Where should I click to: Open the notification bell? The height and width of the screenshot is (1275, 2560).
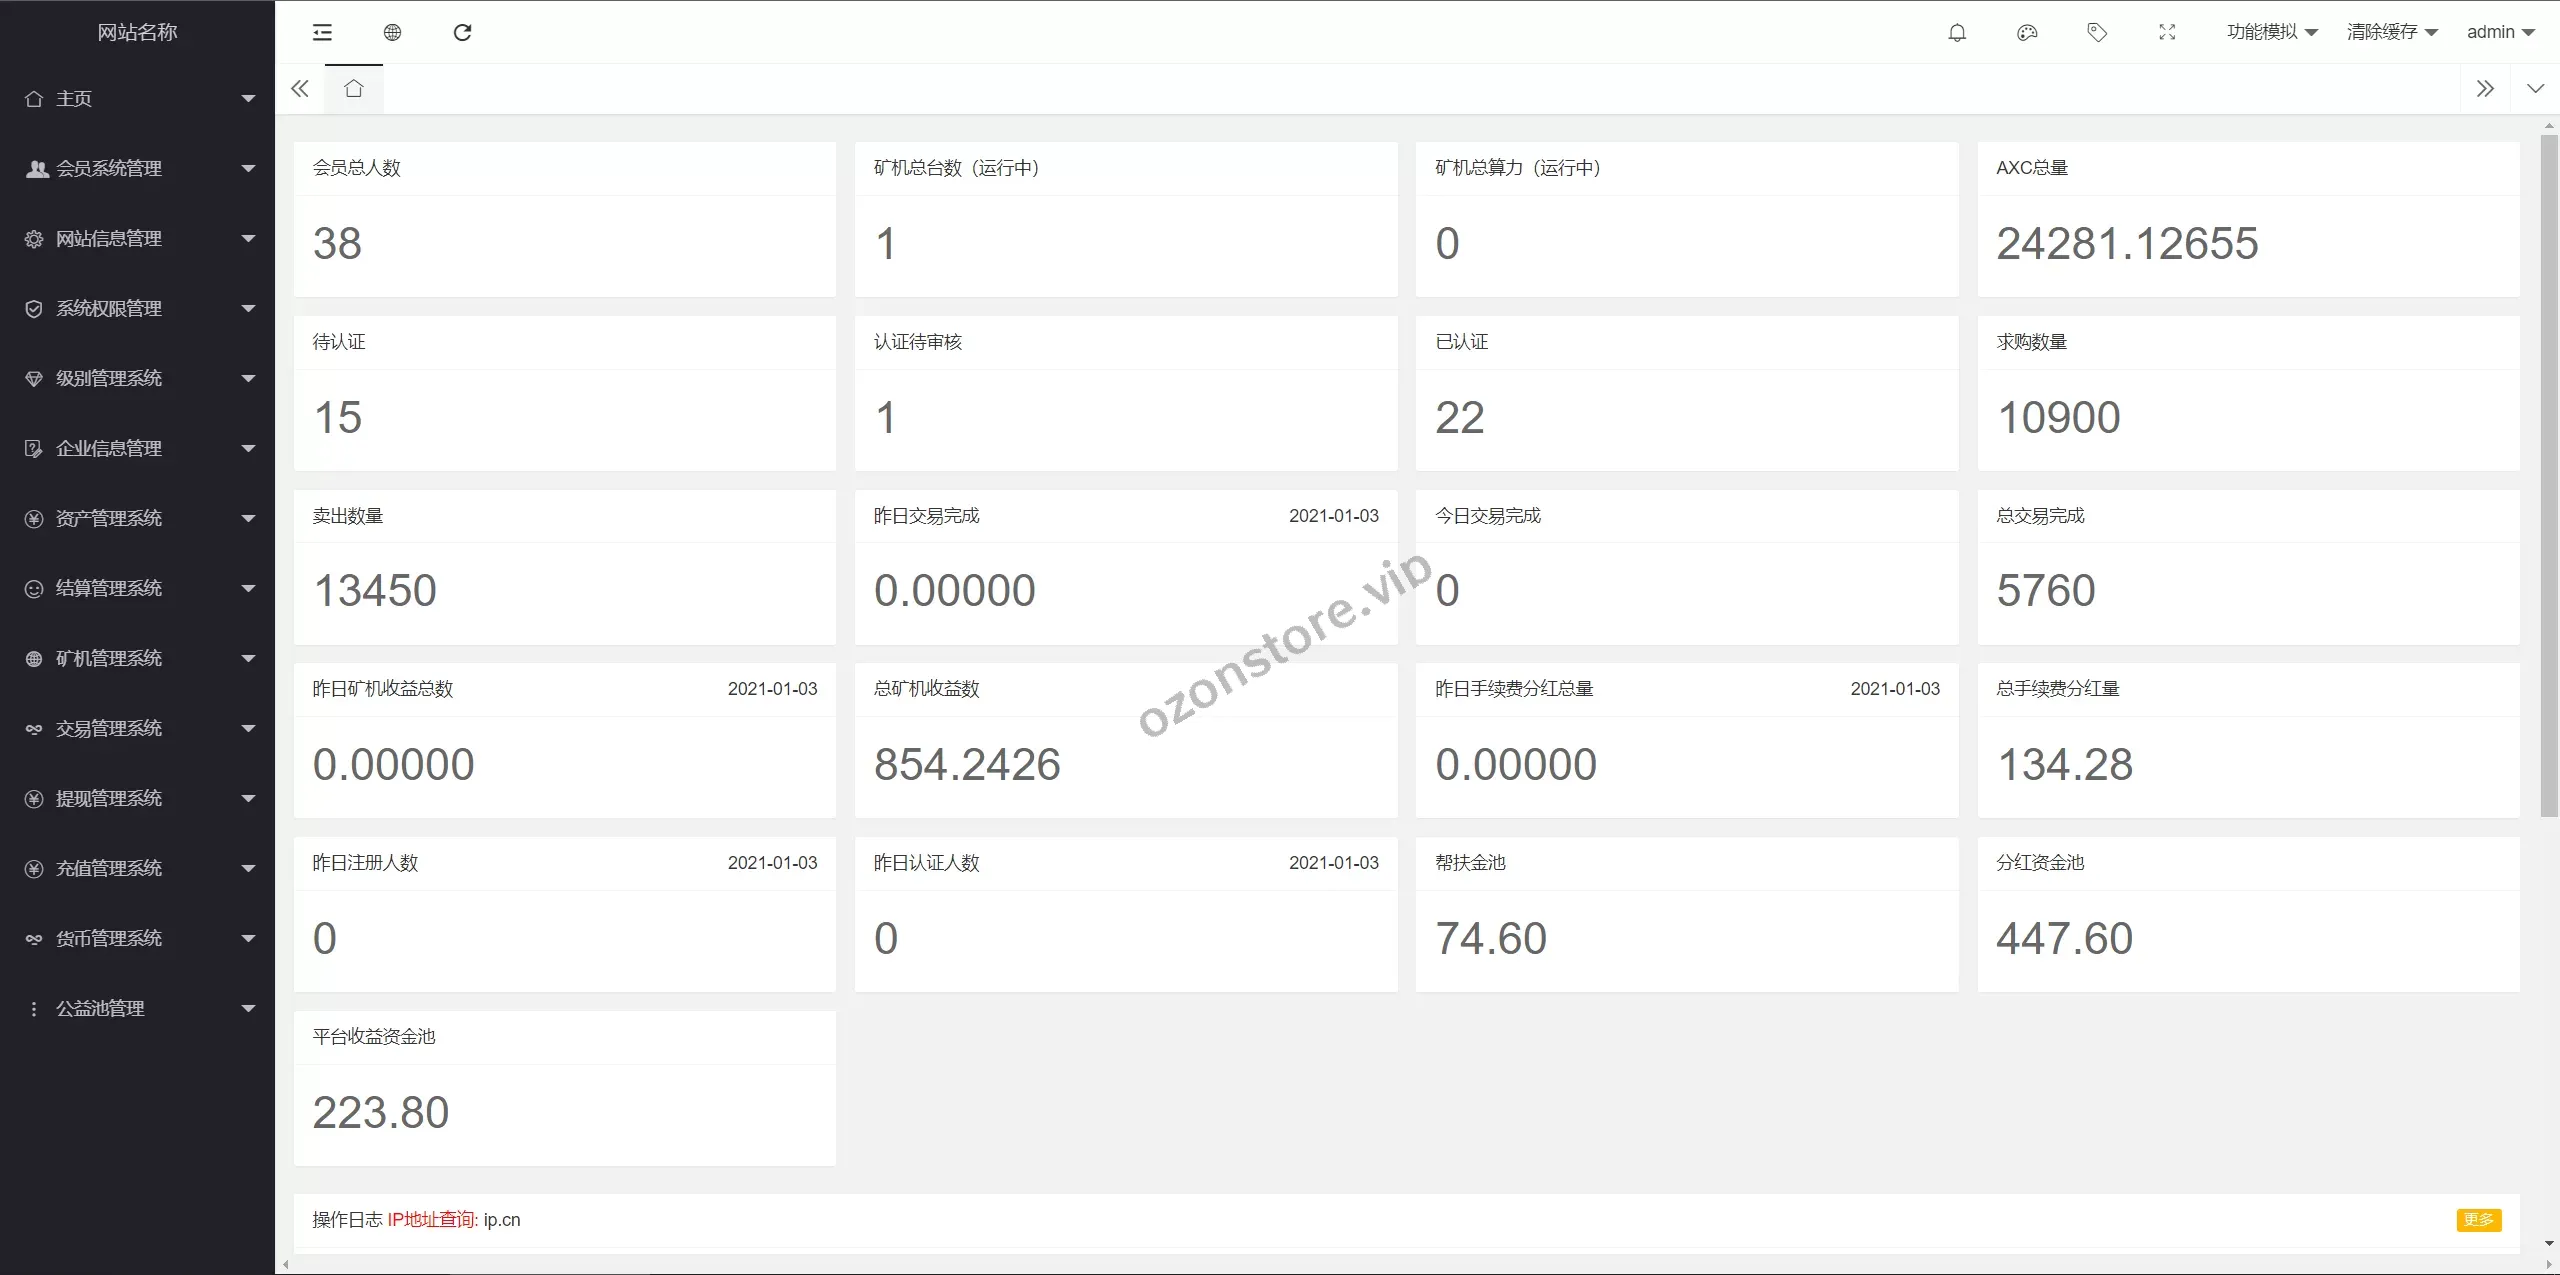click(1957, 33)
